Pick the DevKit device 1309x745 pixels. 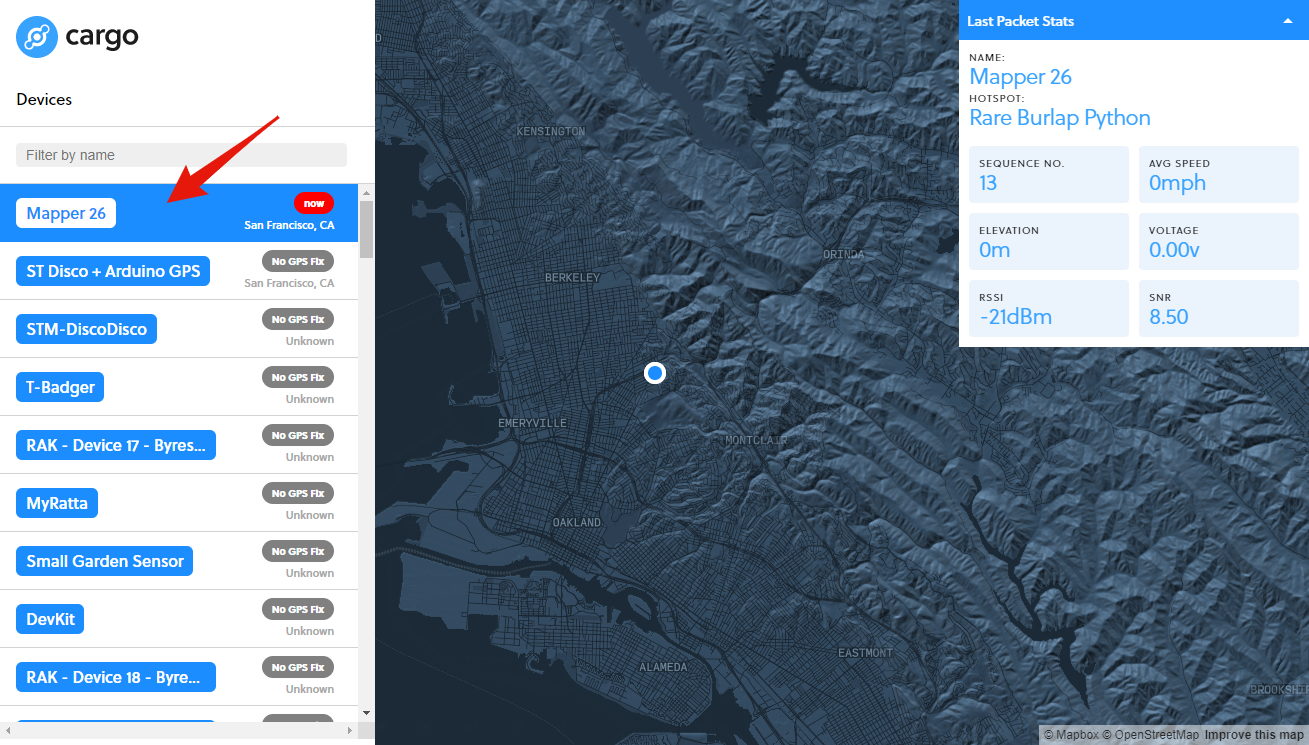(50, 619)
